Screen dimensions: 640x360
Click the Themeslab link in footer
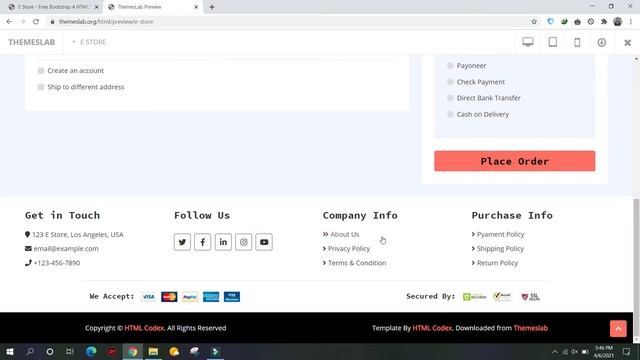point(531,328)
